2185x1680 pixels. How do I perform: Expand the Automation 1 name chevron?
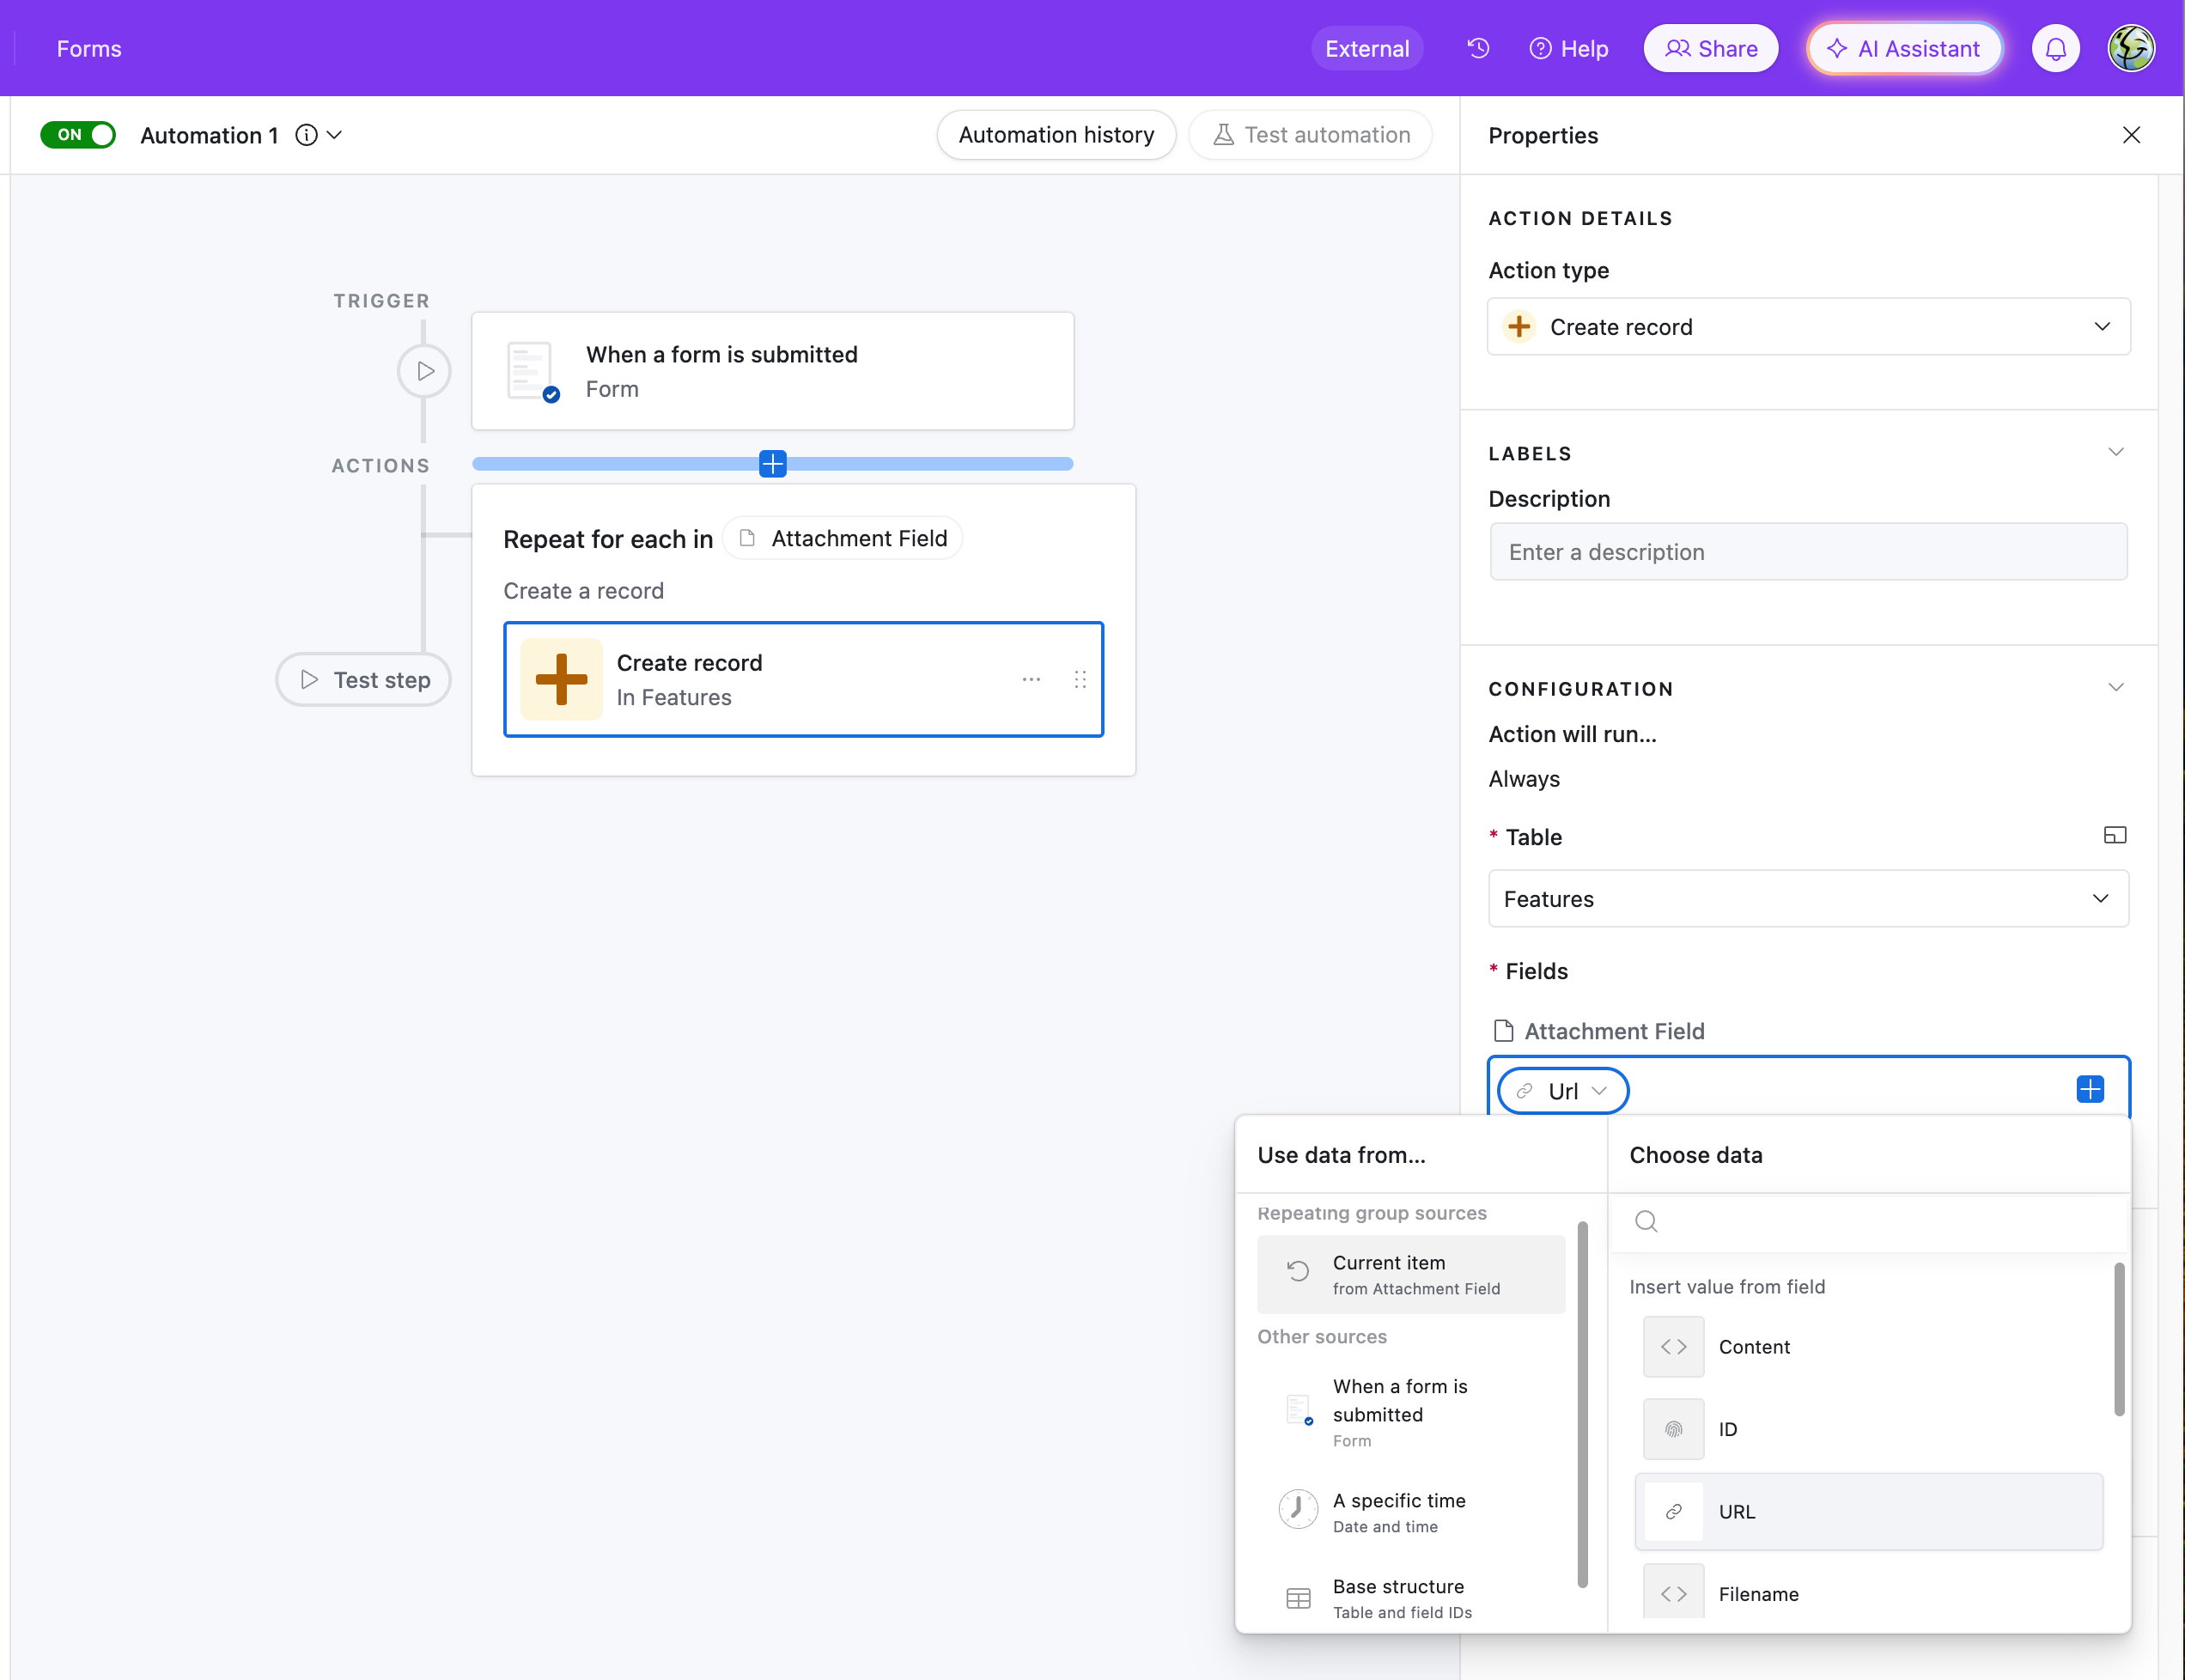click(x=335, y=135)
